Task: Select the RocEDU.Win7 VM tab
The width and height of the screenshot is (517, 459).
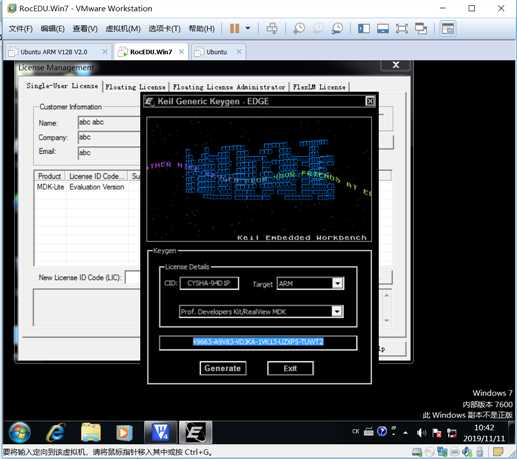Action: 151,52
